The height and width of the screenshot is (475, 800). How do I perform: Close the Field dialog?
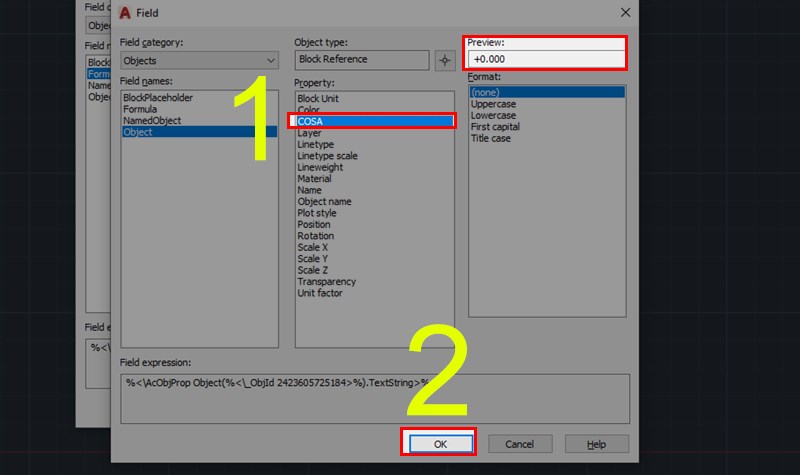coord(626,13)
